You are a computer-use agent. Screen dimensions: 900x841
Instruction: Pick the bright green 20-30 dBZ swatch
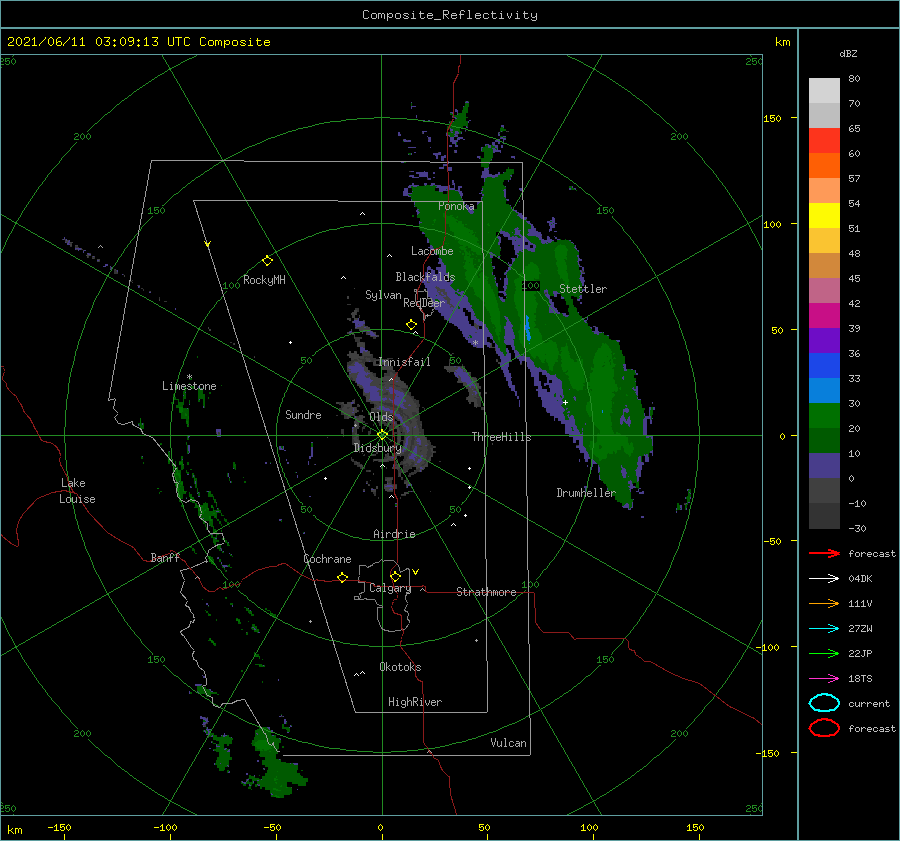coord(824,416)
